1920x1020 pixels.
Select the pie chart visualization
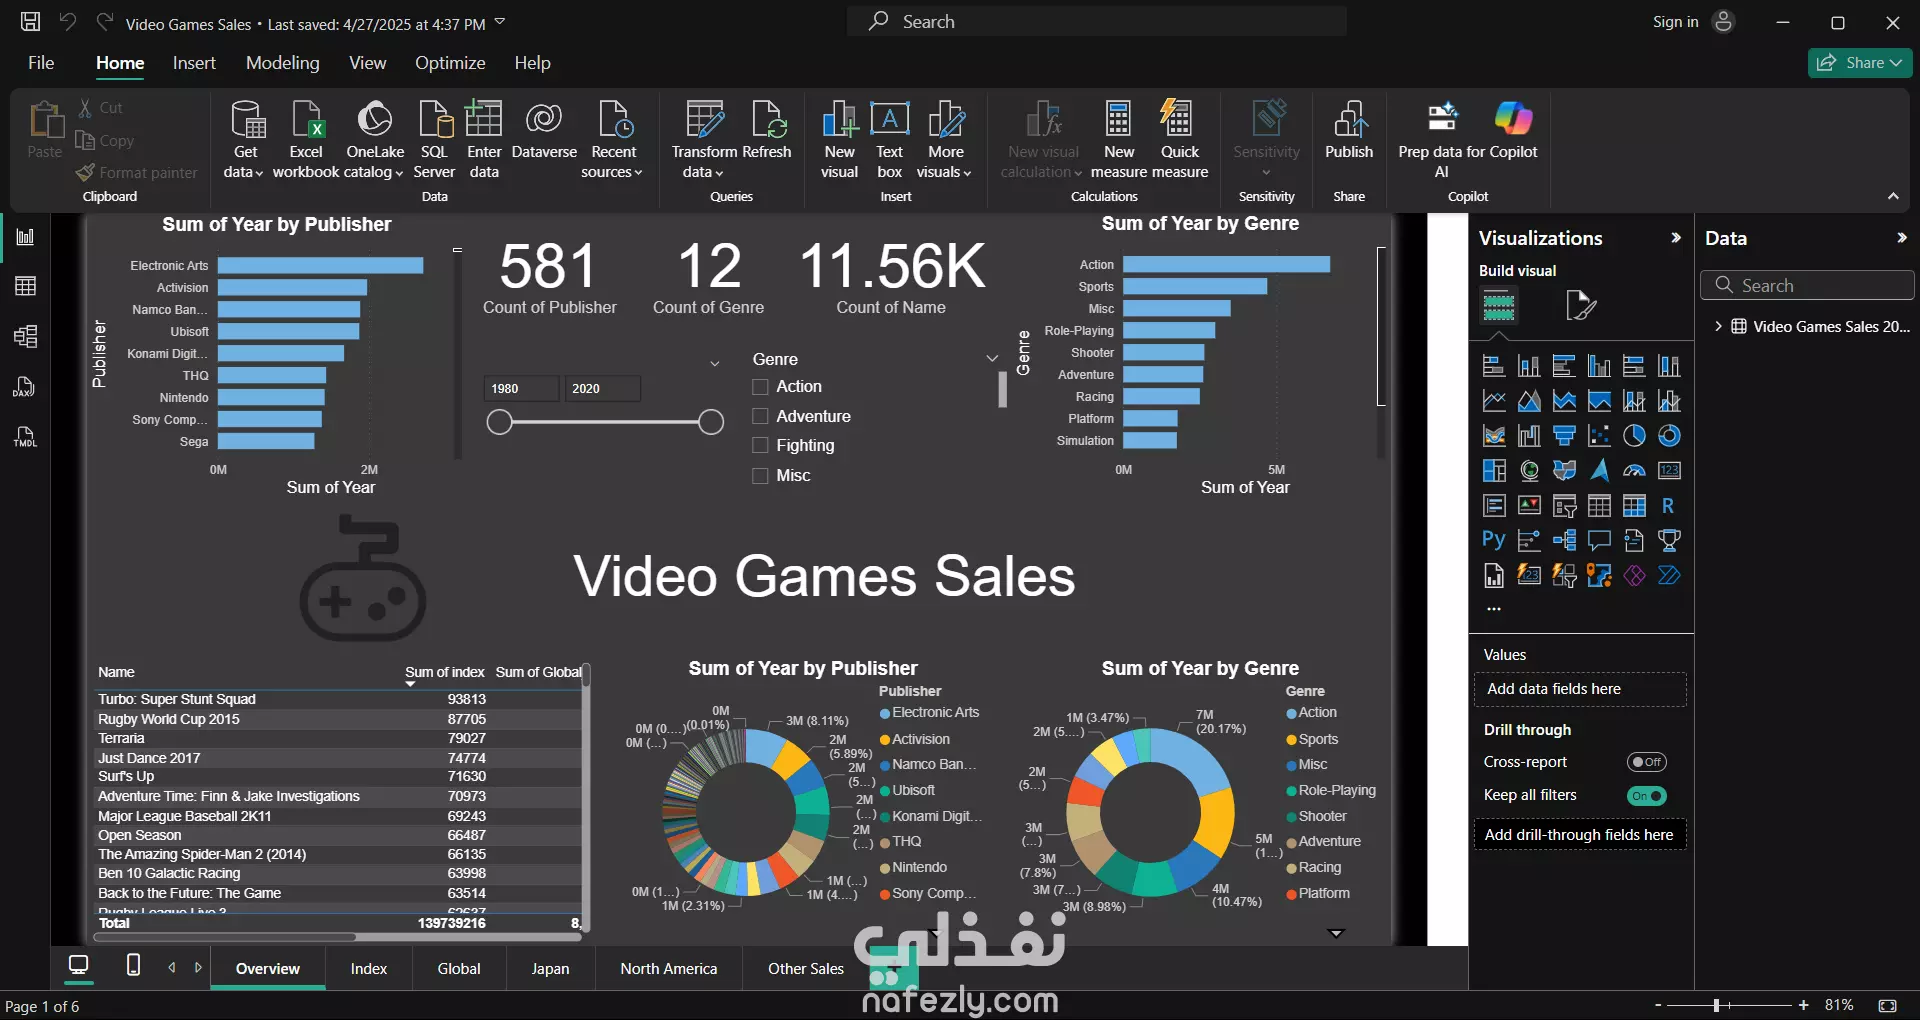1634,436
